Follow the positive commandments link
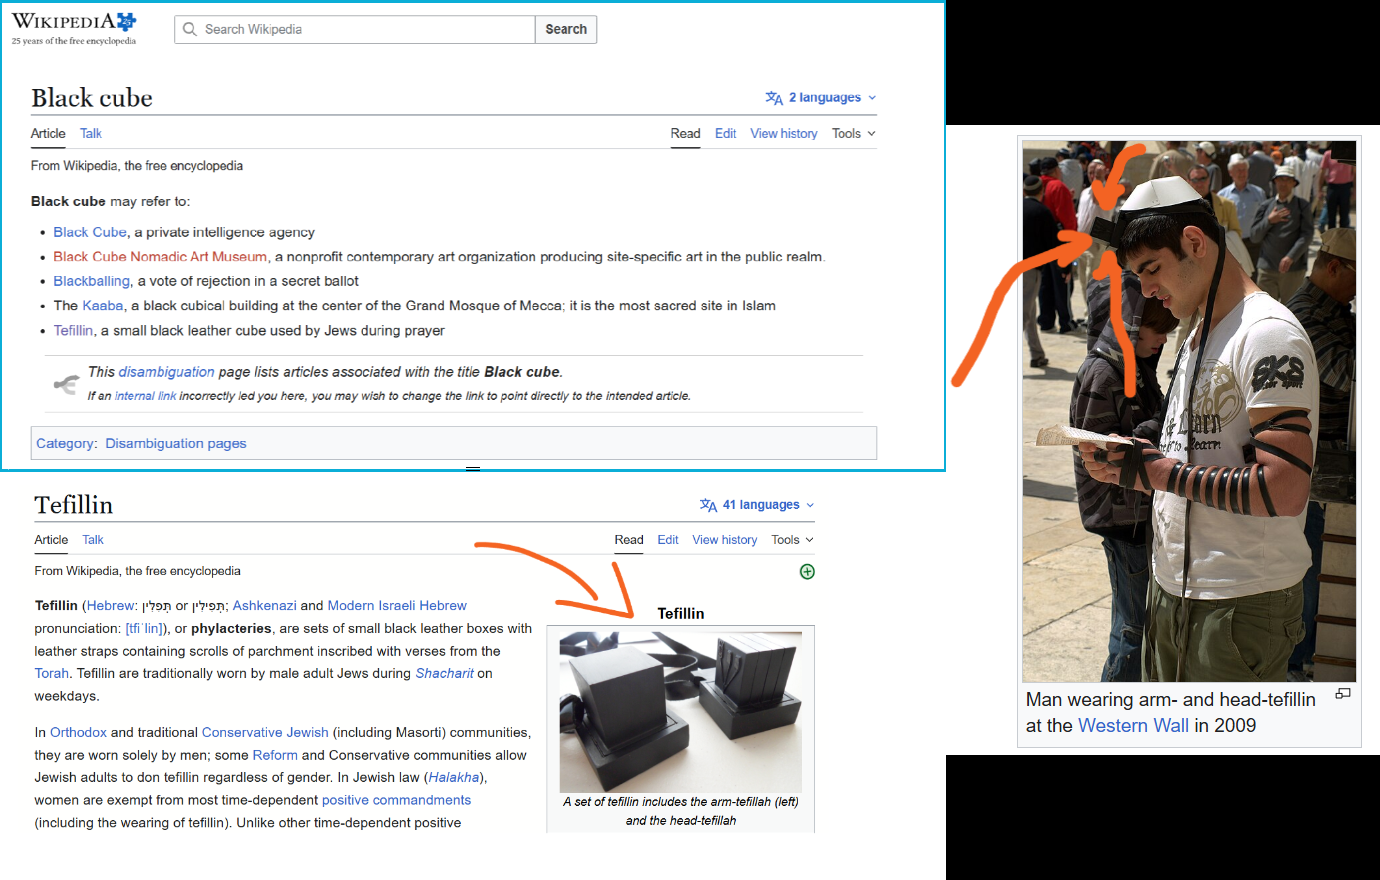The height and width of the screenshot is (880, 1380). (x=396, y=801)
